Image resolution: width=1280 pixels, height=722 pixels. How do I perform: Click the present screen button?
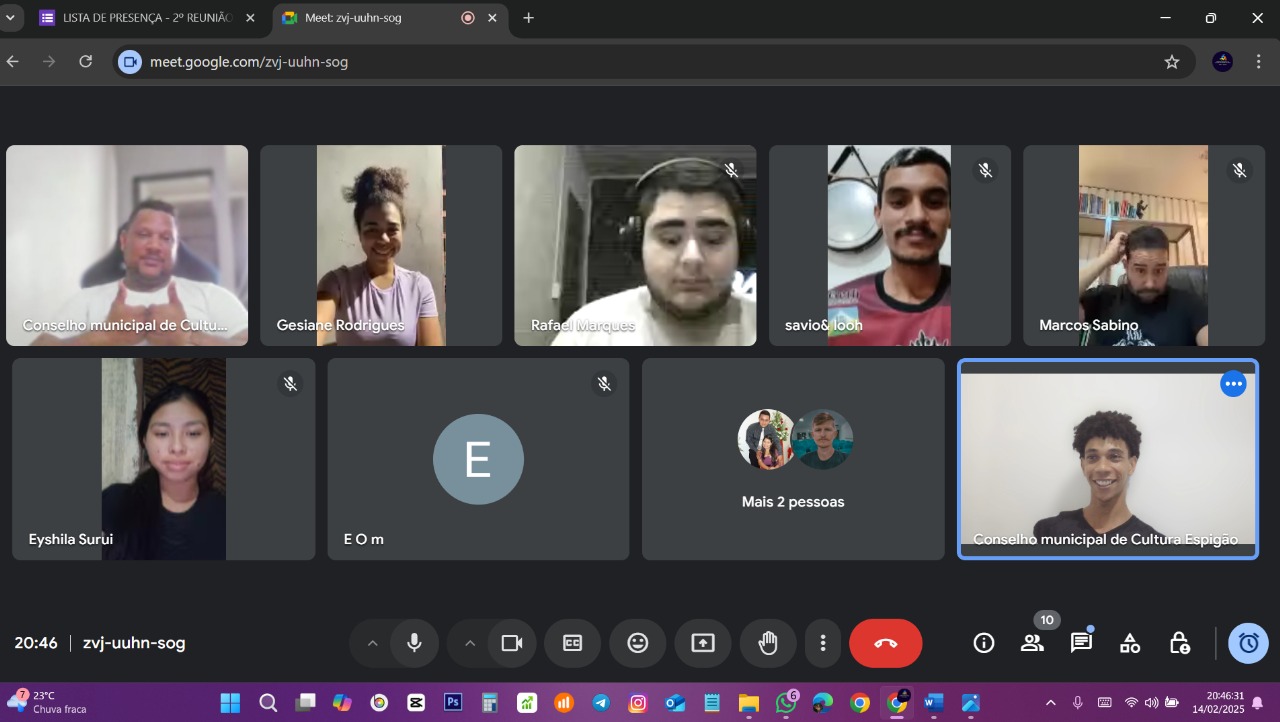[x=703, y=643]
